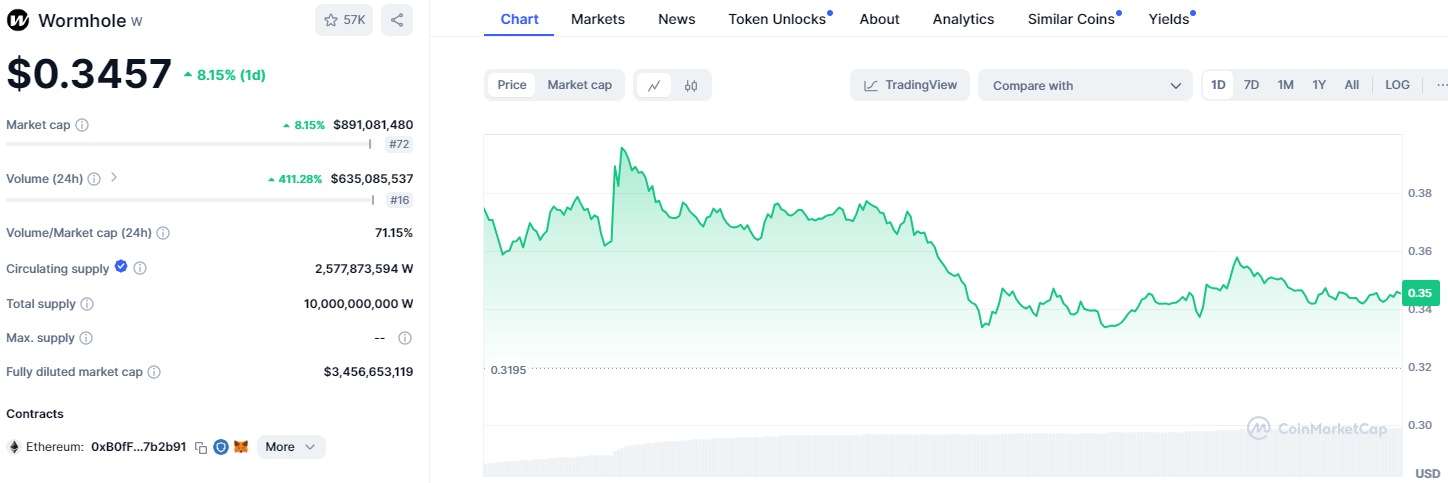Open chart more options ellipsis
This screenshot has height=483, width=1448.
[1441, 85]
